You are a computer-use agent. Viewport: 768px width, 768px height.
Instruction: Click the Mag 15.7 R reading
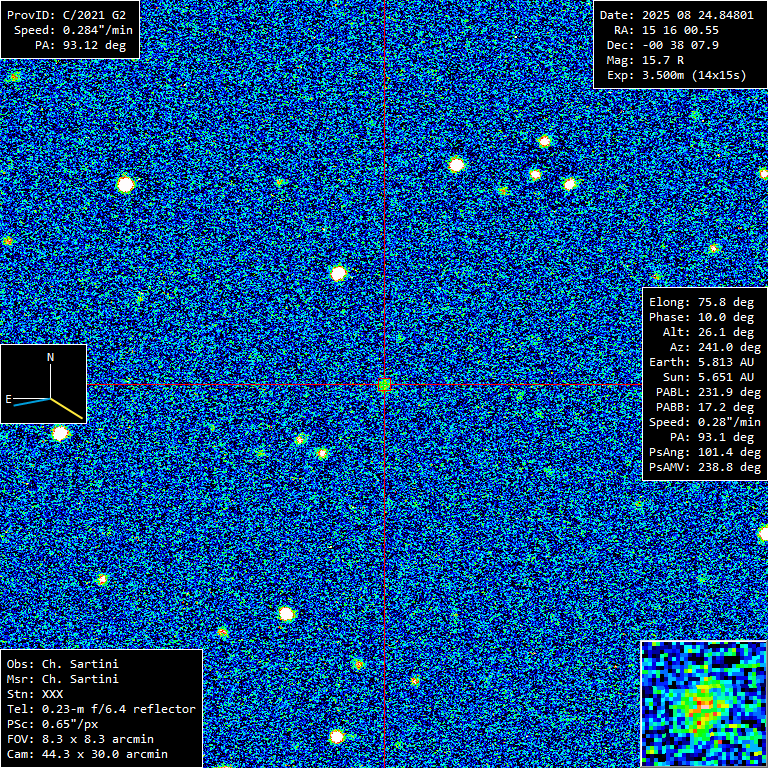(x=650, y=60)
